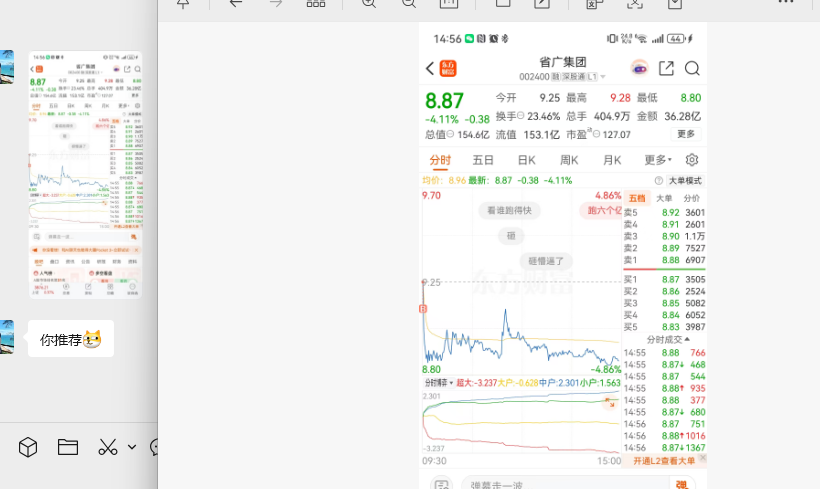This screenshot has width=820, height=489.
Task: Select the 五档 order book tab
Action: tap(636, 198)
